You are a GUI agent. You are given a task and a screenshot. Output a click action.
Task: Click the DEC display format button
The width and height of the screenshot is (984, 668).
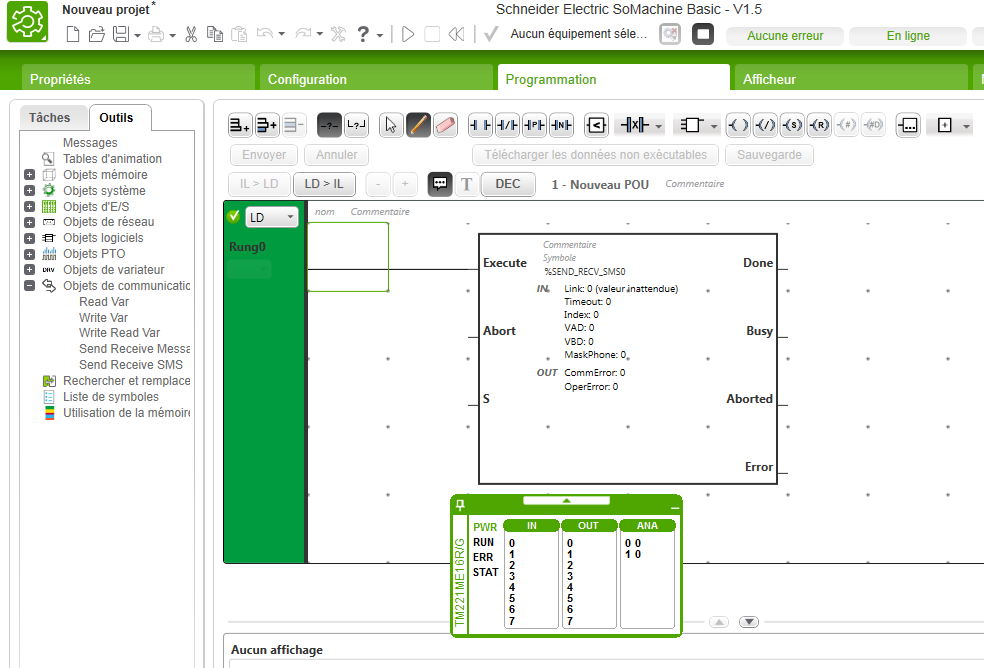[x=508, y=184]
